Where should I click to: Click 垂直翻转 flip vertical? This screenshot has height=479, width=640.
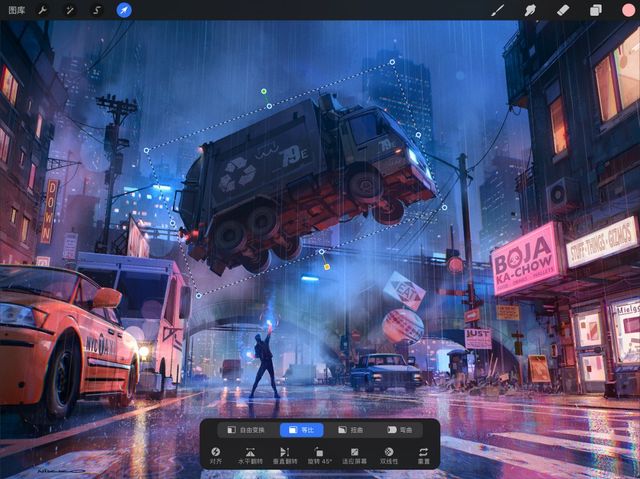click(x=285, y=455)
